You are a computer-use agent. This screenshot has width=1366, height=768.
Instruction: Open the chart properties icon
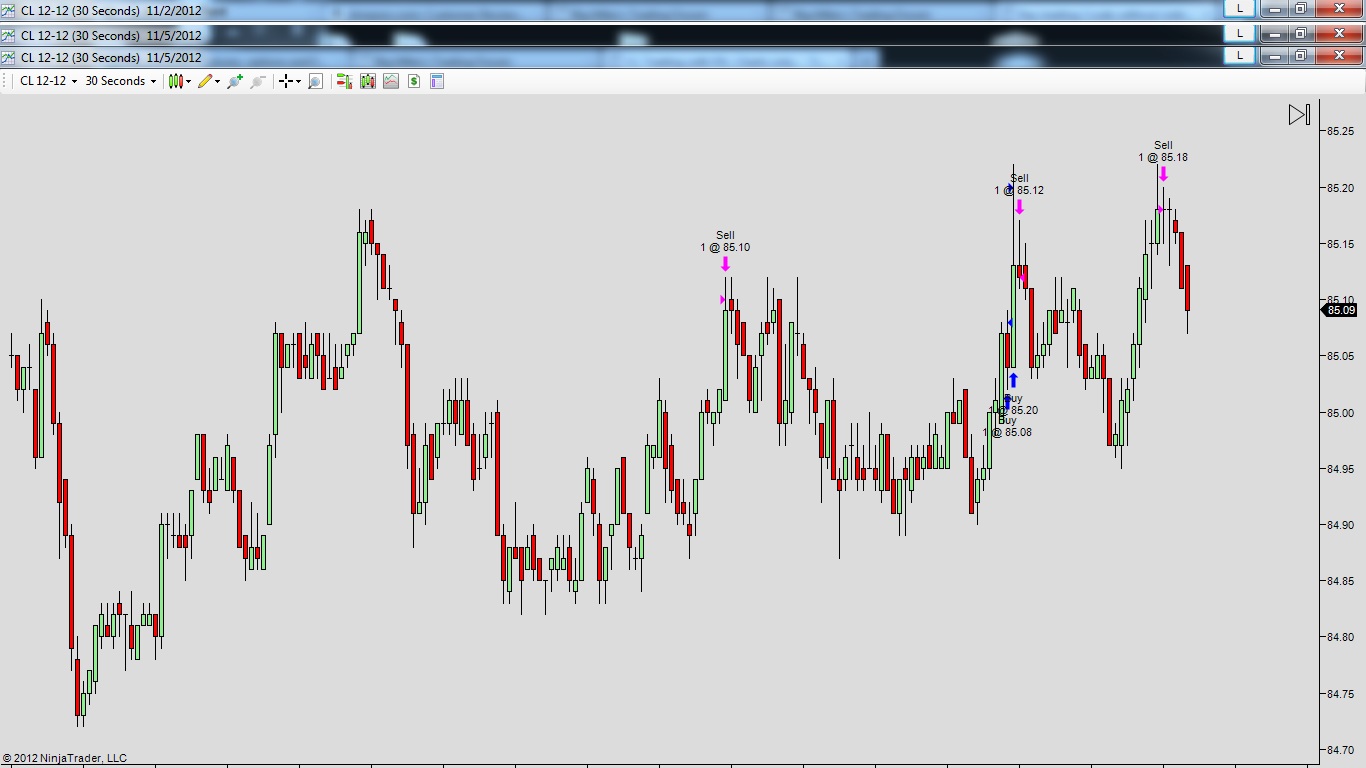click(x=437, y=81)
